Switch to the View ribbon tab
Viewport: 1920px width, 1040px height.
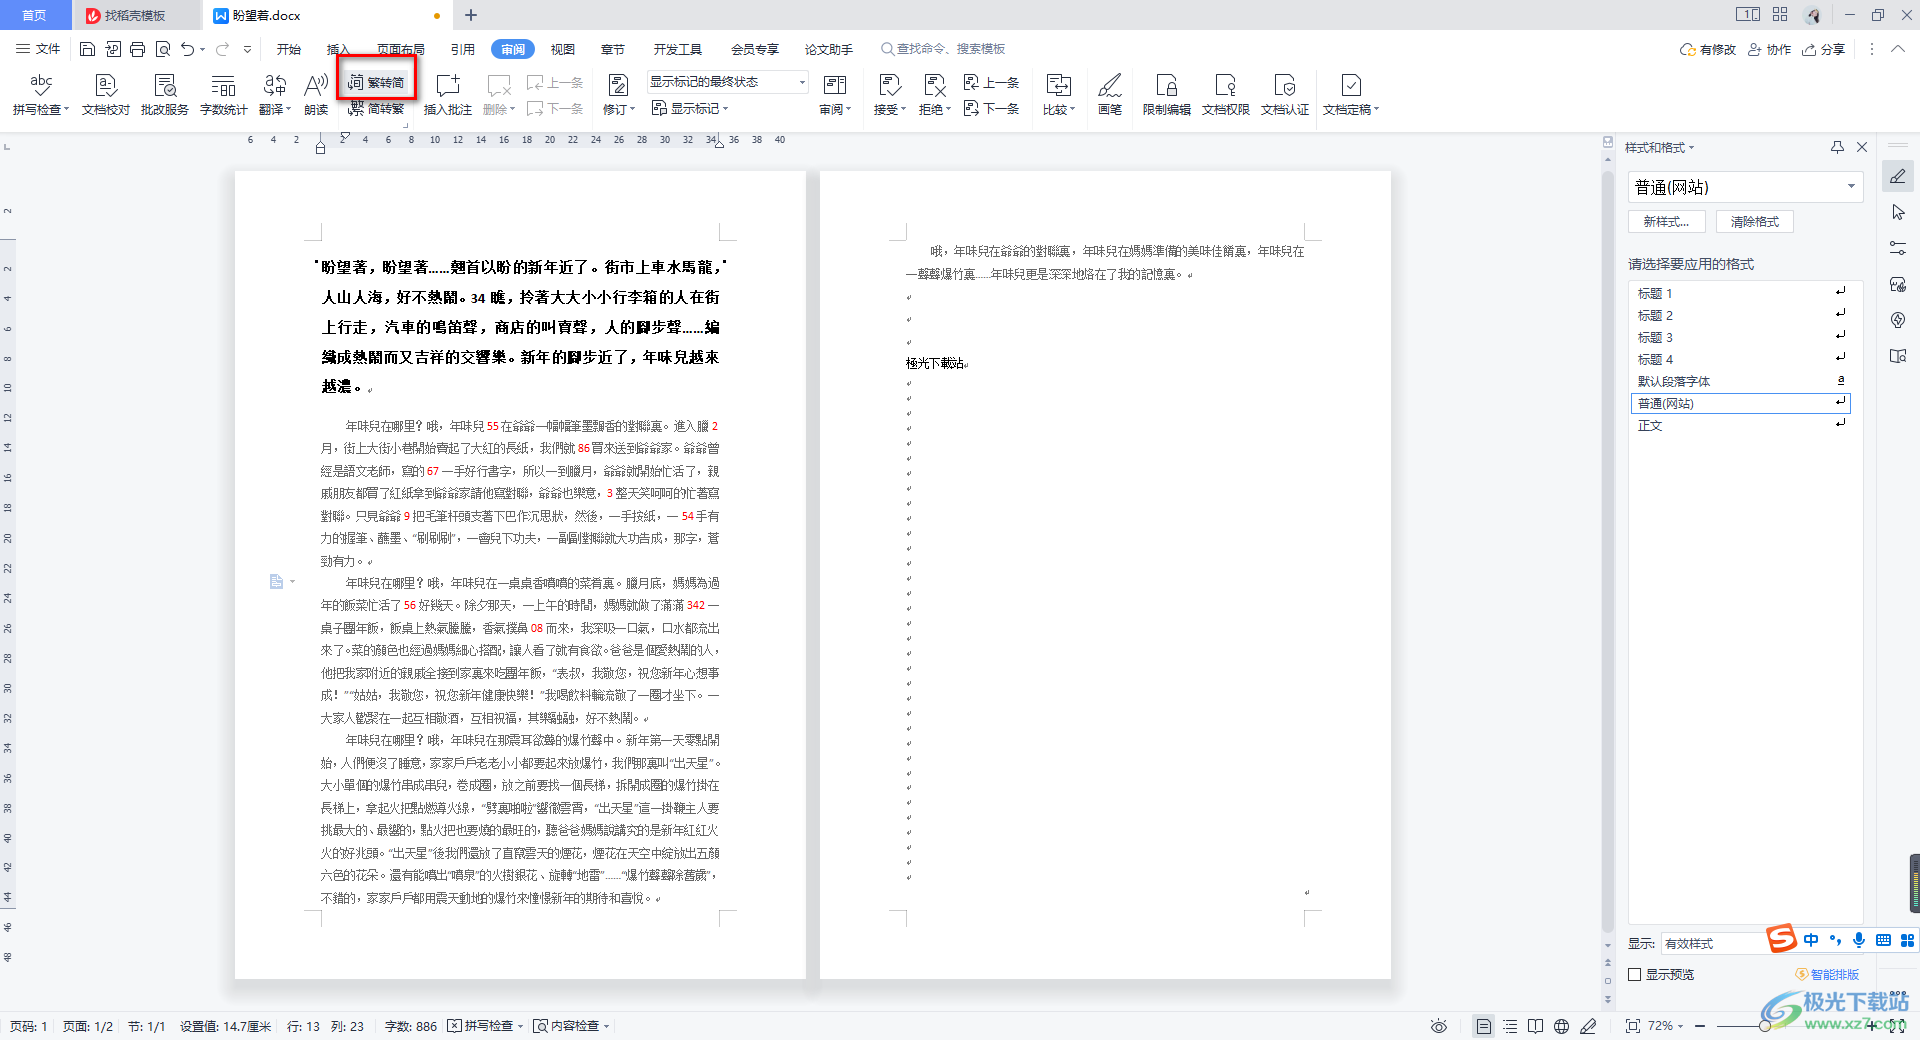pos(563,49)
